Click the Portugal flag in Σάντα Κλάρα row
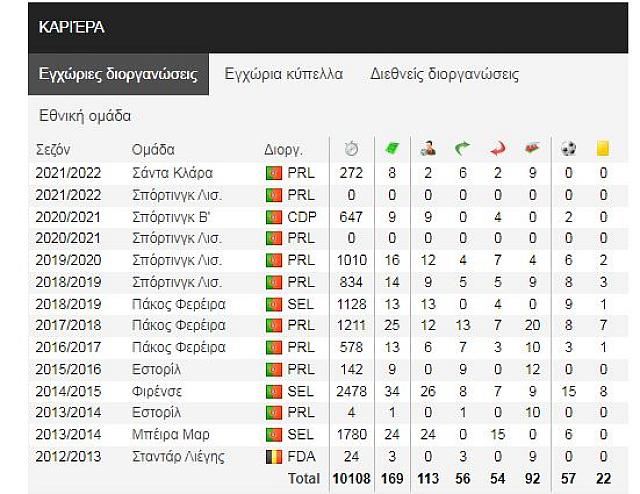Viewport: 640px width, 494px height. 273,172
